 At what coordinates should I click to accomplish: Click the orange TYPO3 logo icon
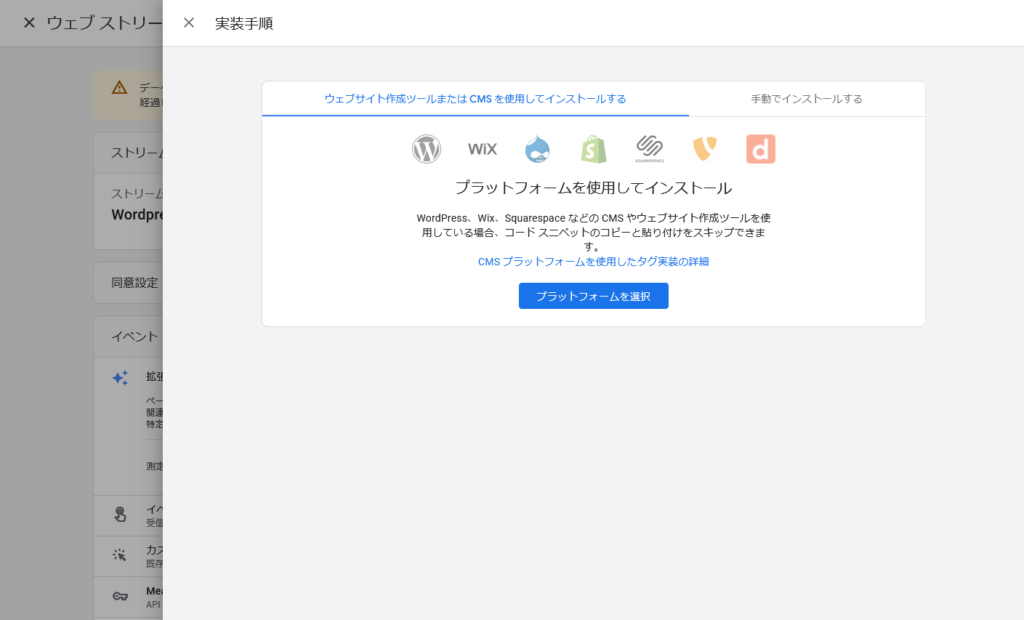click(705, 149)
